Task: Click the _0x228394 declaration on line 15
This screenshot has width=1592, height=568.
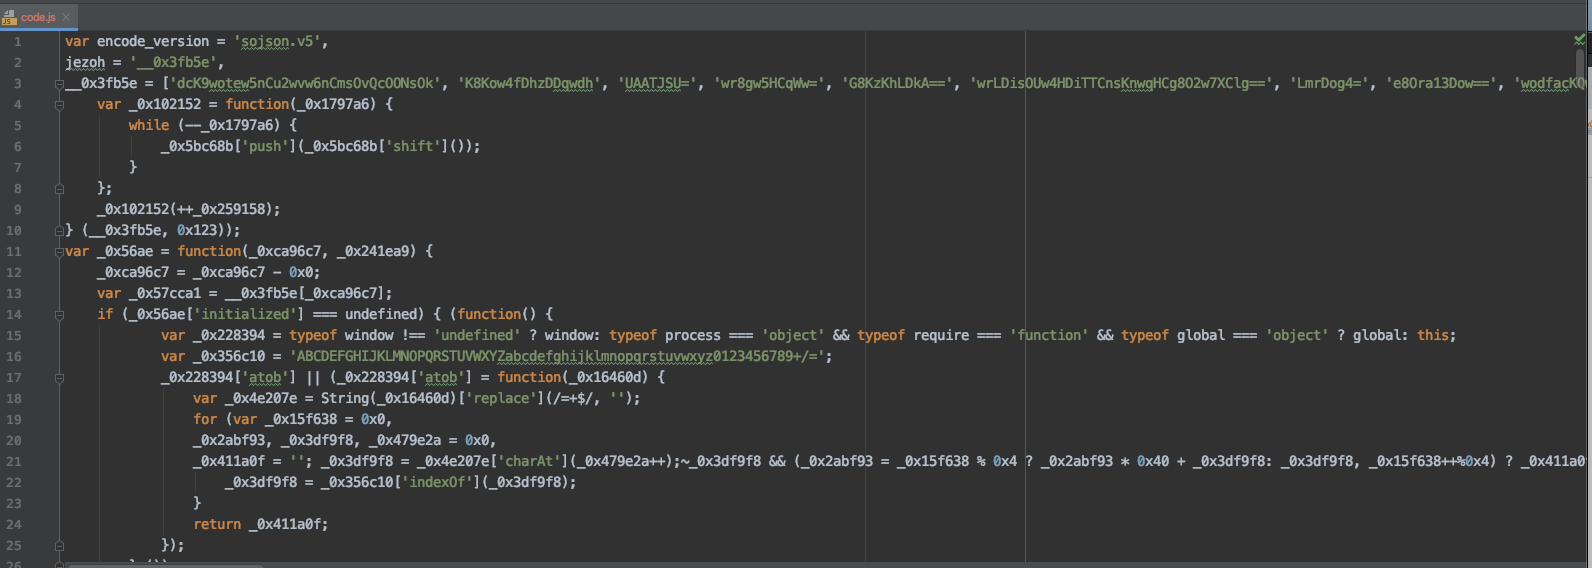Action: (229, 335)
